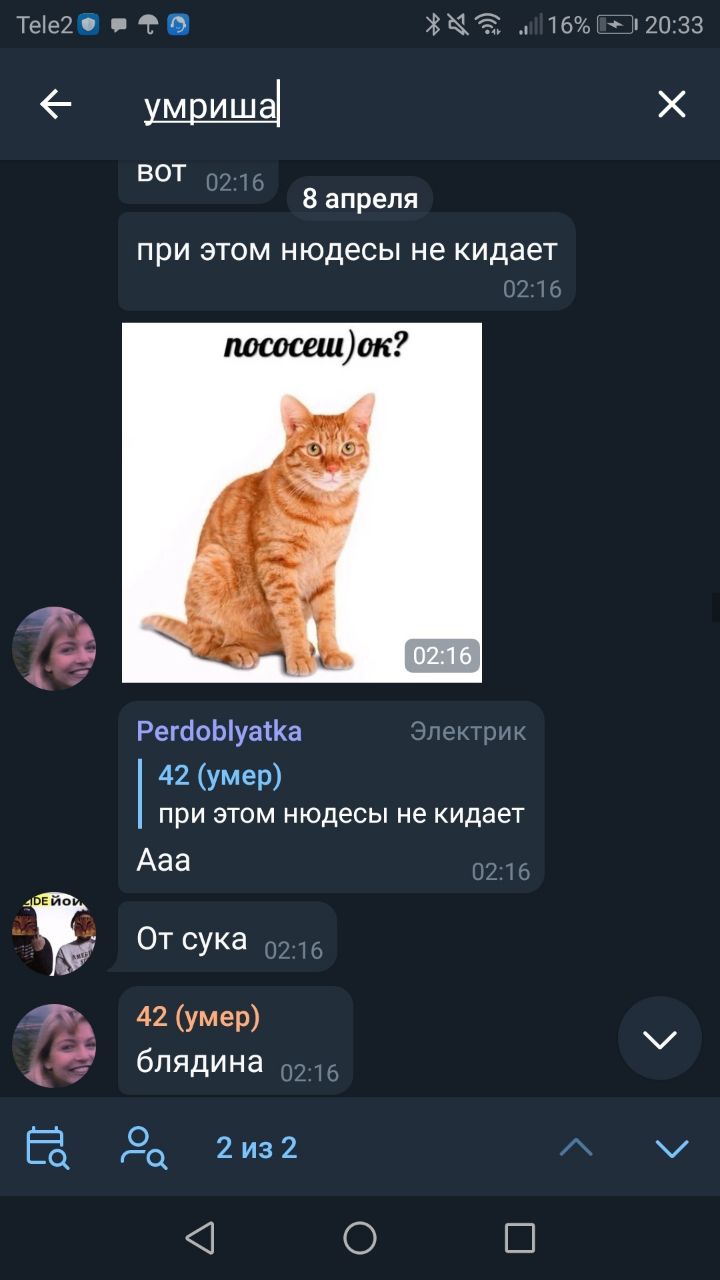This screenshot has width=720, height=1280.
Task: Go to next search result arrow
Action: [672, 1148]
